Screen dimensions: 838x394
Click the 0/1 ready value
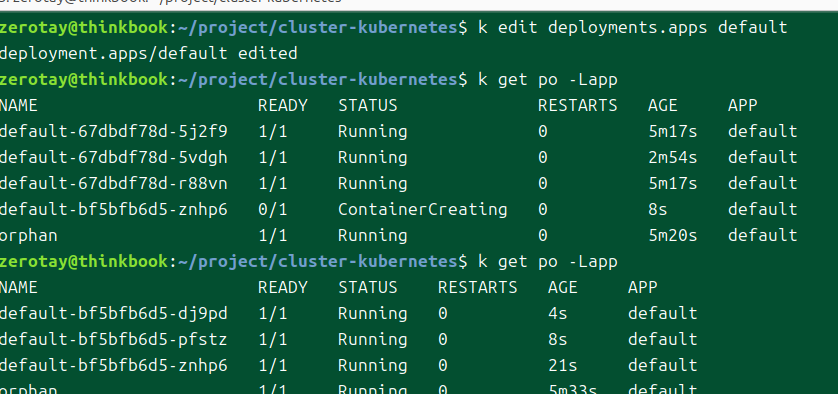pyautogui.click(x=273, y=210)
